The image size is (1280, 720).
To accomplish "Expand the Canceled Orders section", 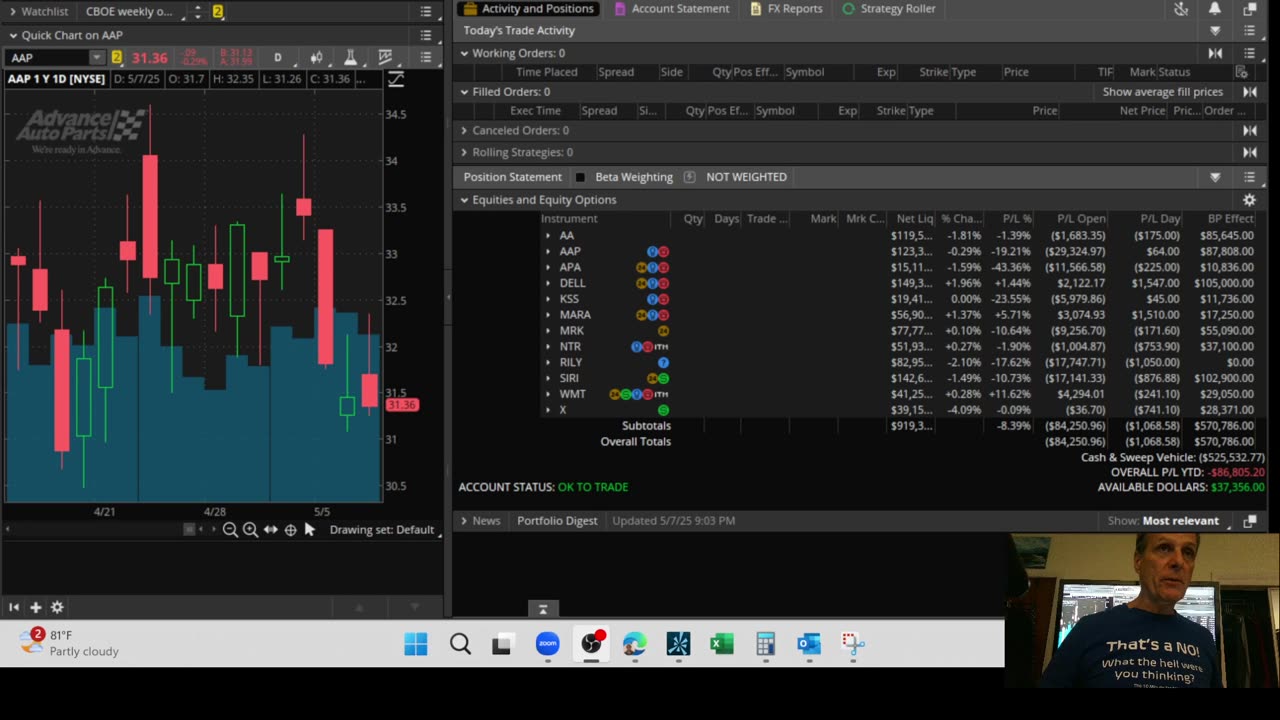I will tap(464, 131).
